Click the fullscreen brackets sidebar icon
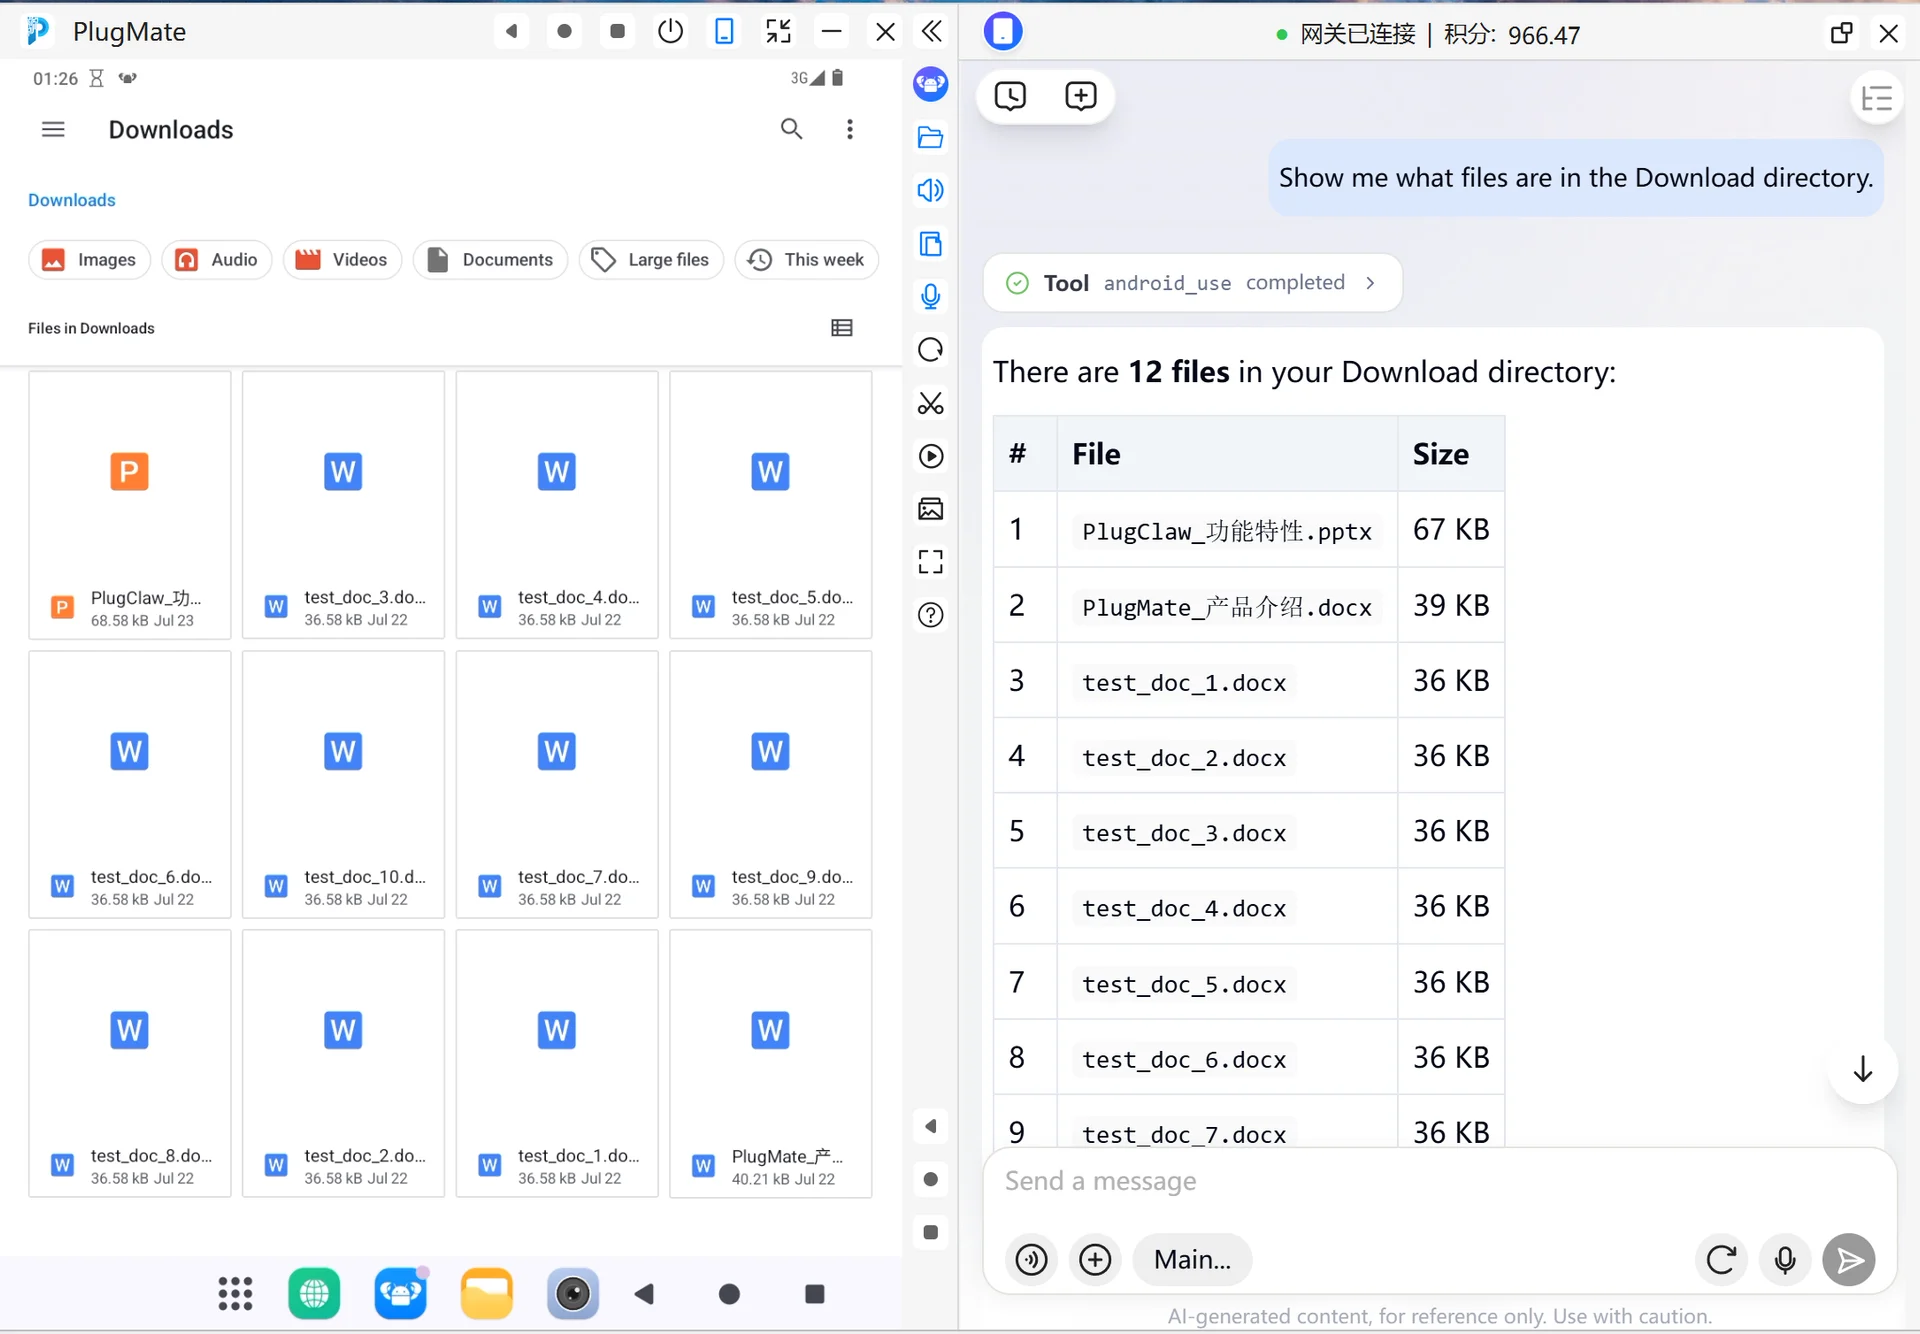 931,562
